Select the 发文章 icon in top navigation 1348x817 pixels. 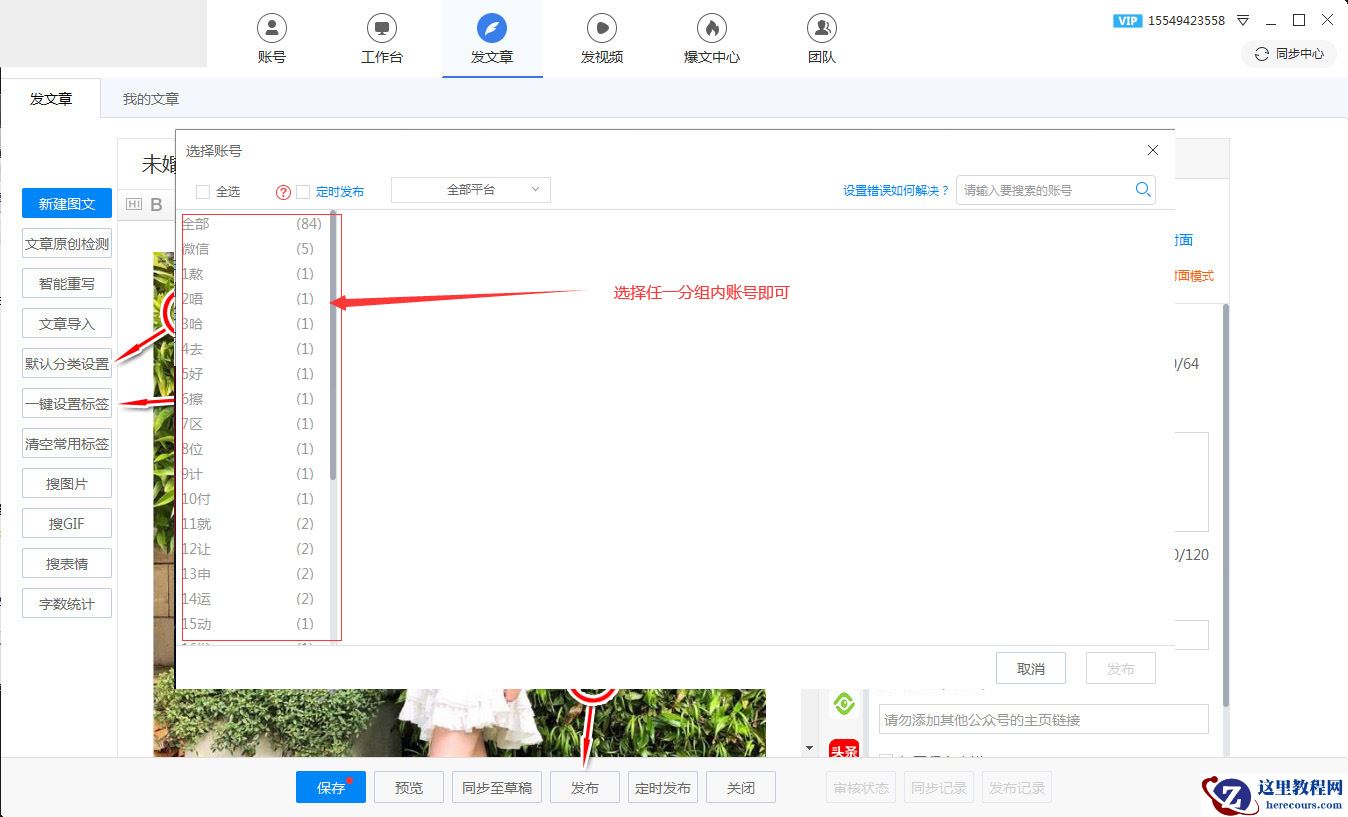[x=492, y=28]
